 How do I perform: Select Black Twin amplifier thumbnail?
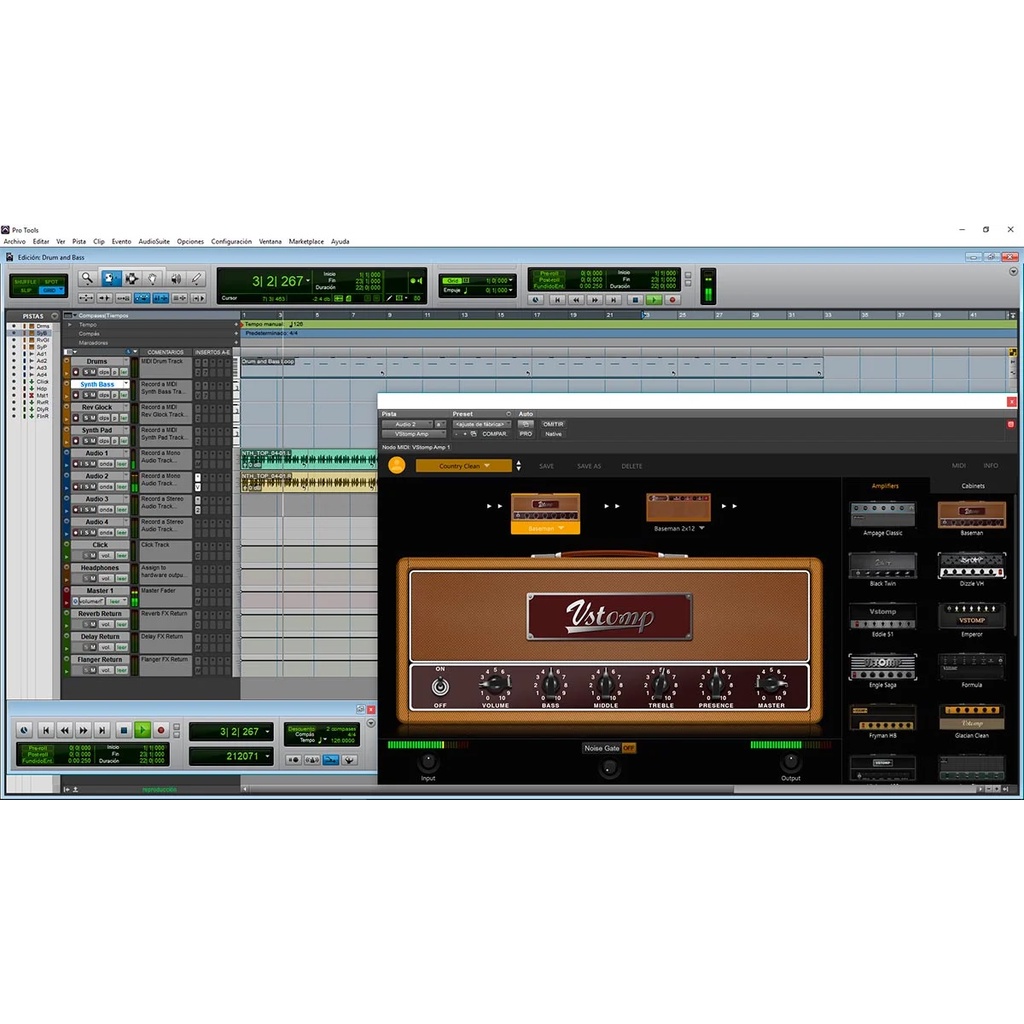pyautogui.click(x=882, y=566)
